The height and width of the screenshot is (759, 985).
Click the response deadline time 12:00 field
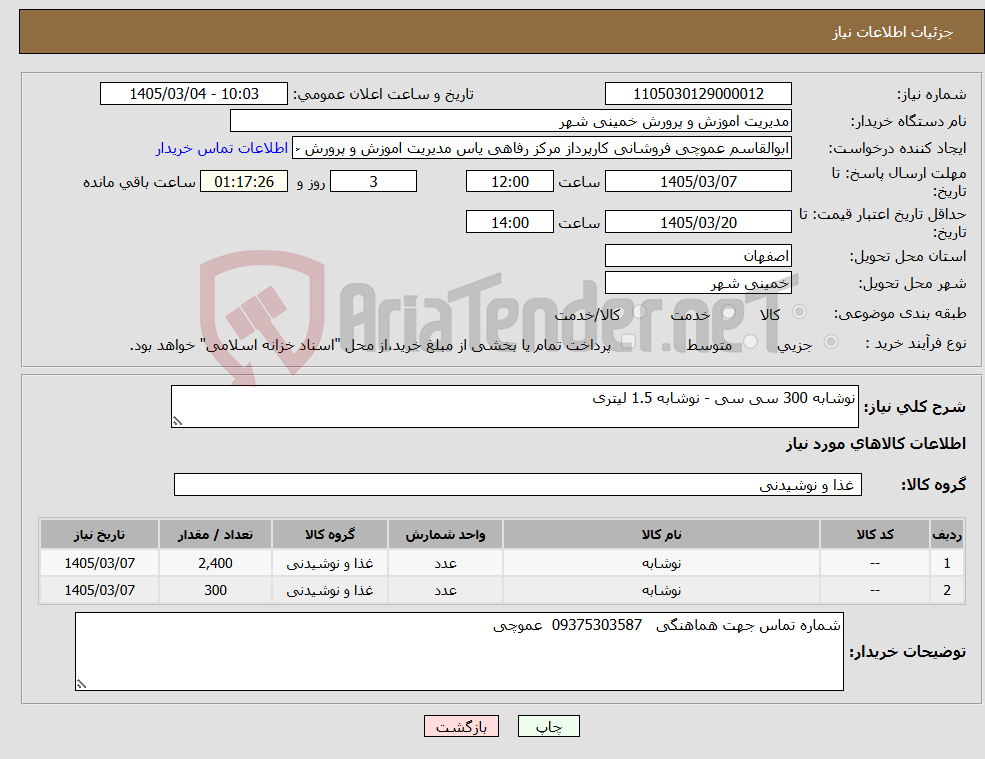pos(509,182)
